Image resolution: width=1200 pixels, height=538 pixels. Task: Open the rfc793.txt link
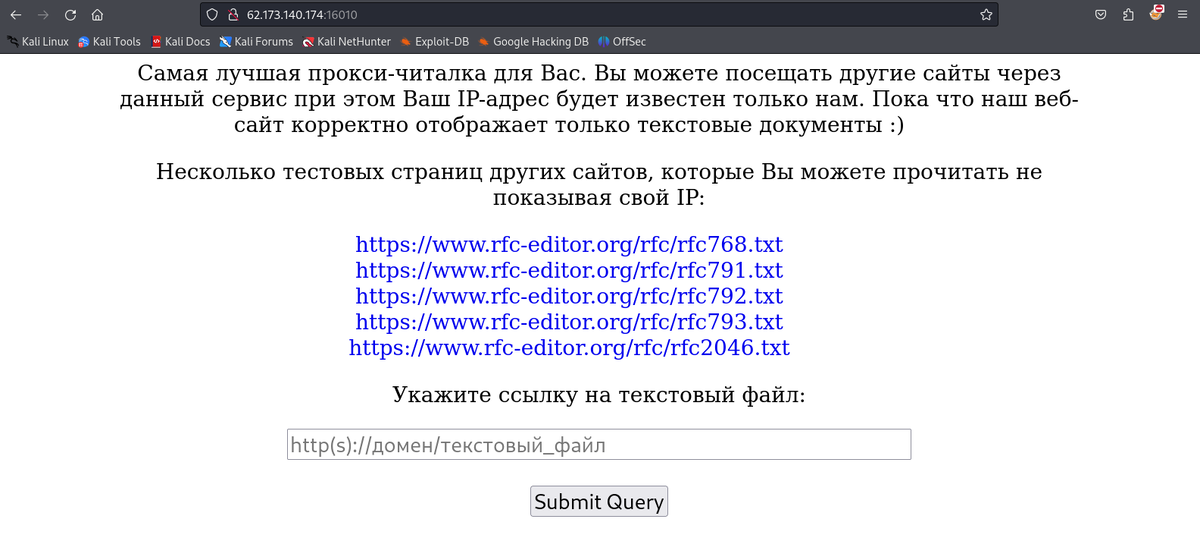point(569,322)
